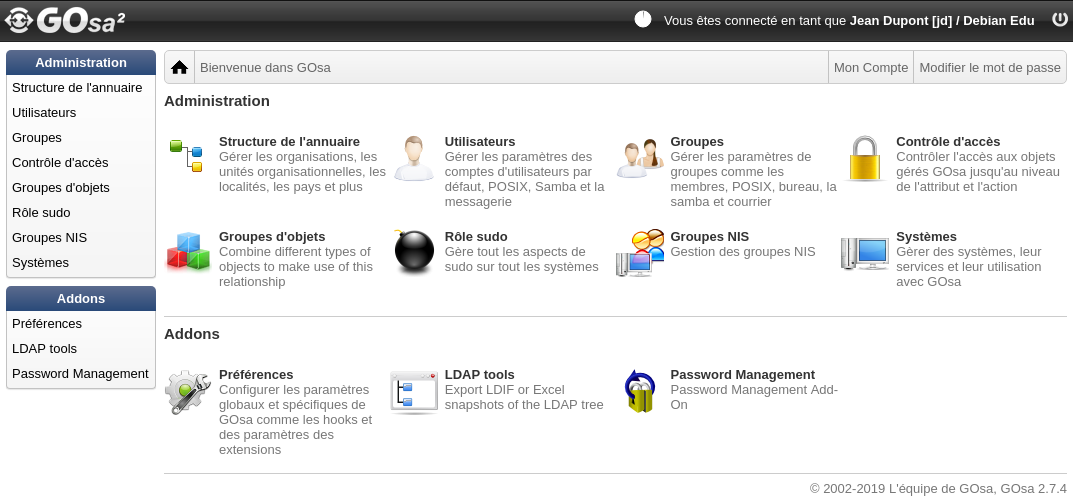1073x498 pixels.
Task: Open the Utilisateurs title link in main panel
Action: pyautogui.click(x=480, y=142)
